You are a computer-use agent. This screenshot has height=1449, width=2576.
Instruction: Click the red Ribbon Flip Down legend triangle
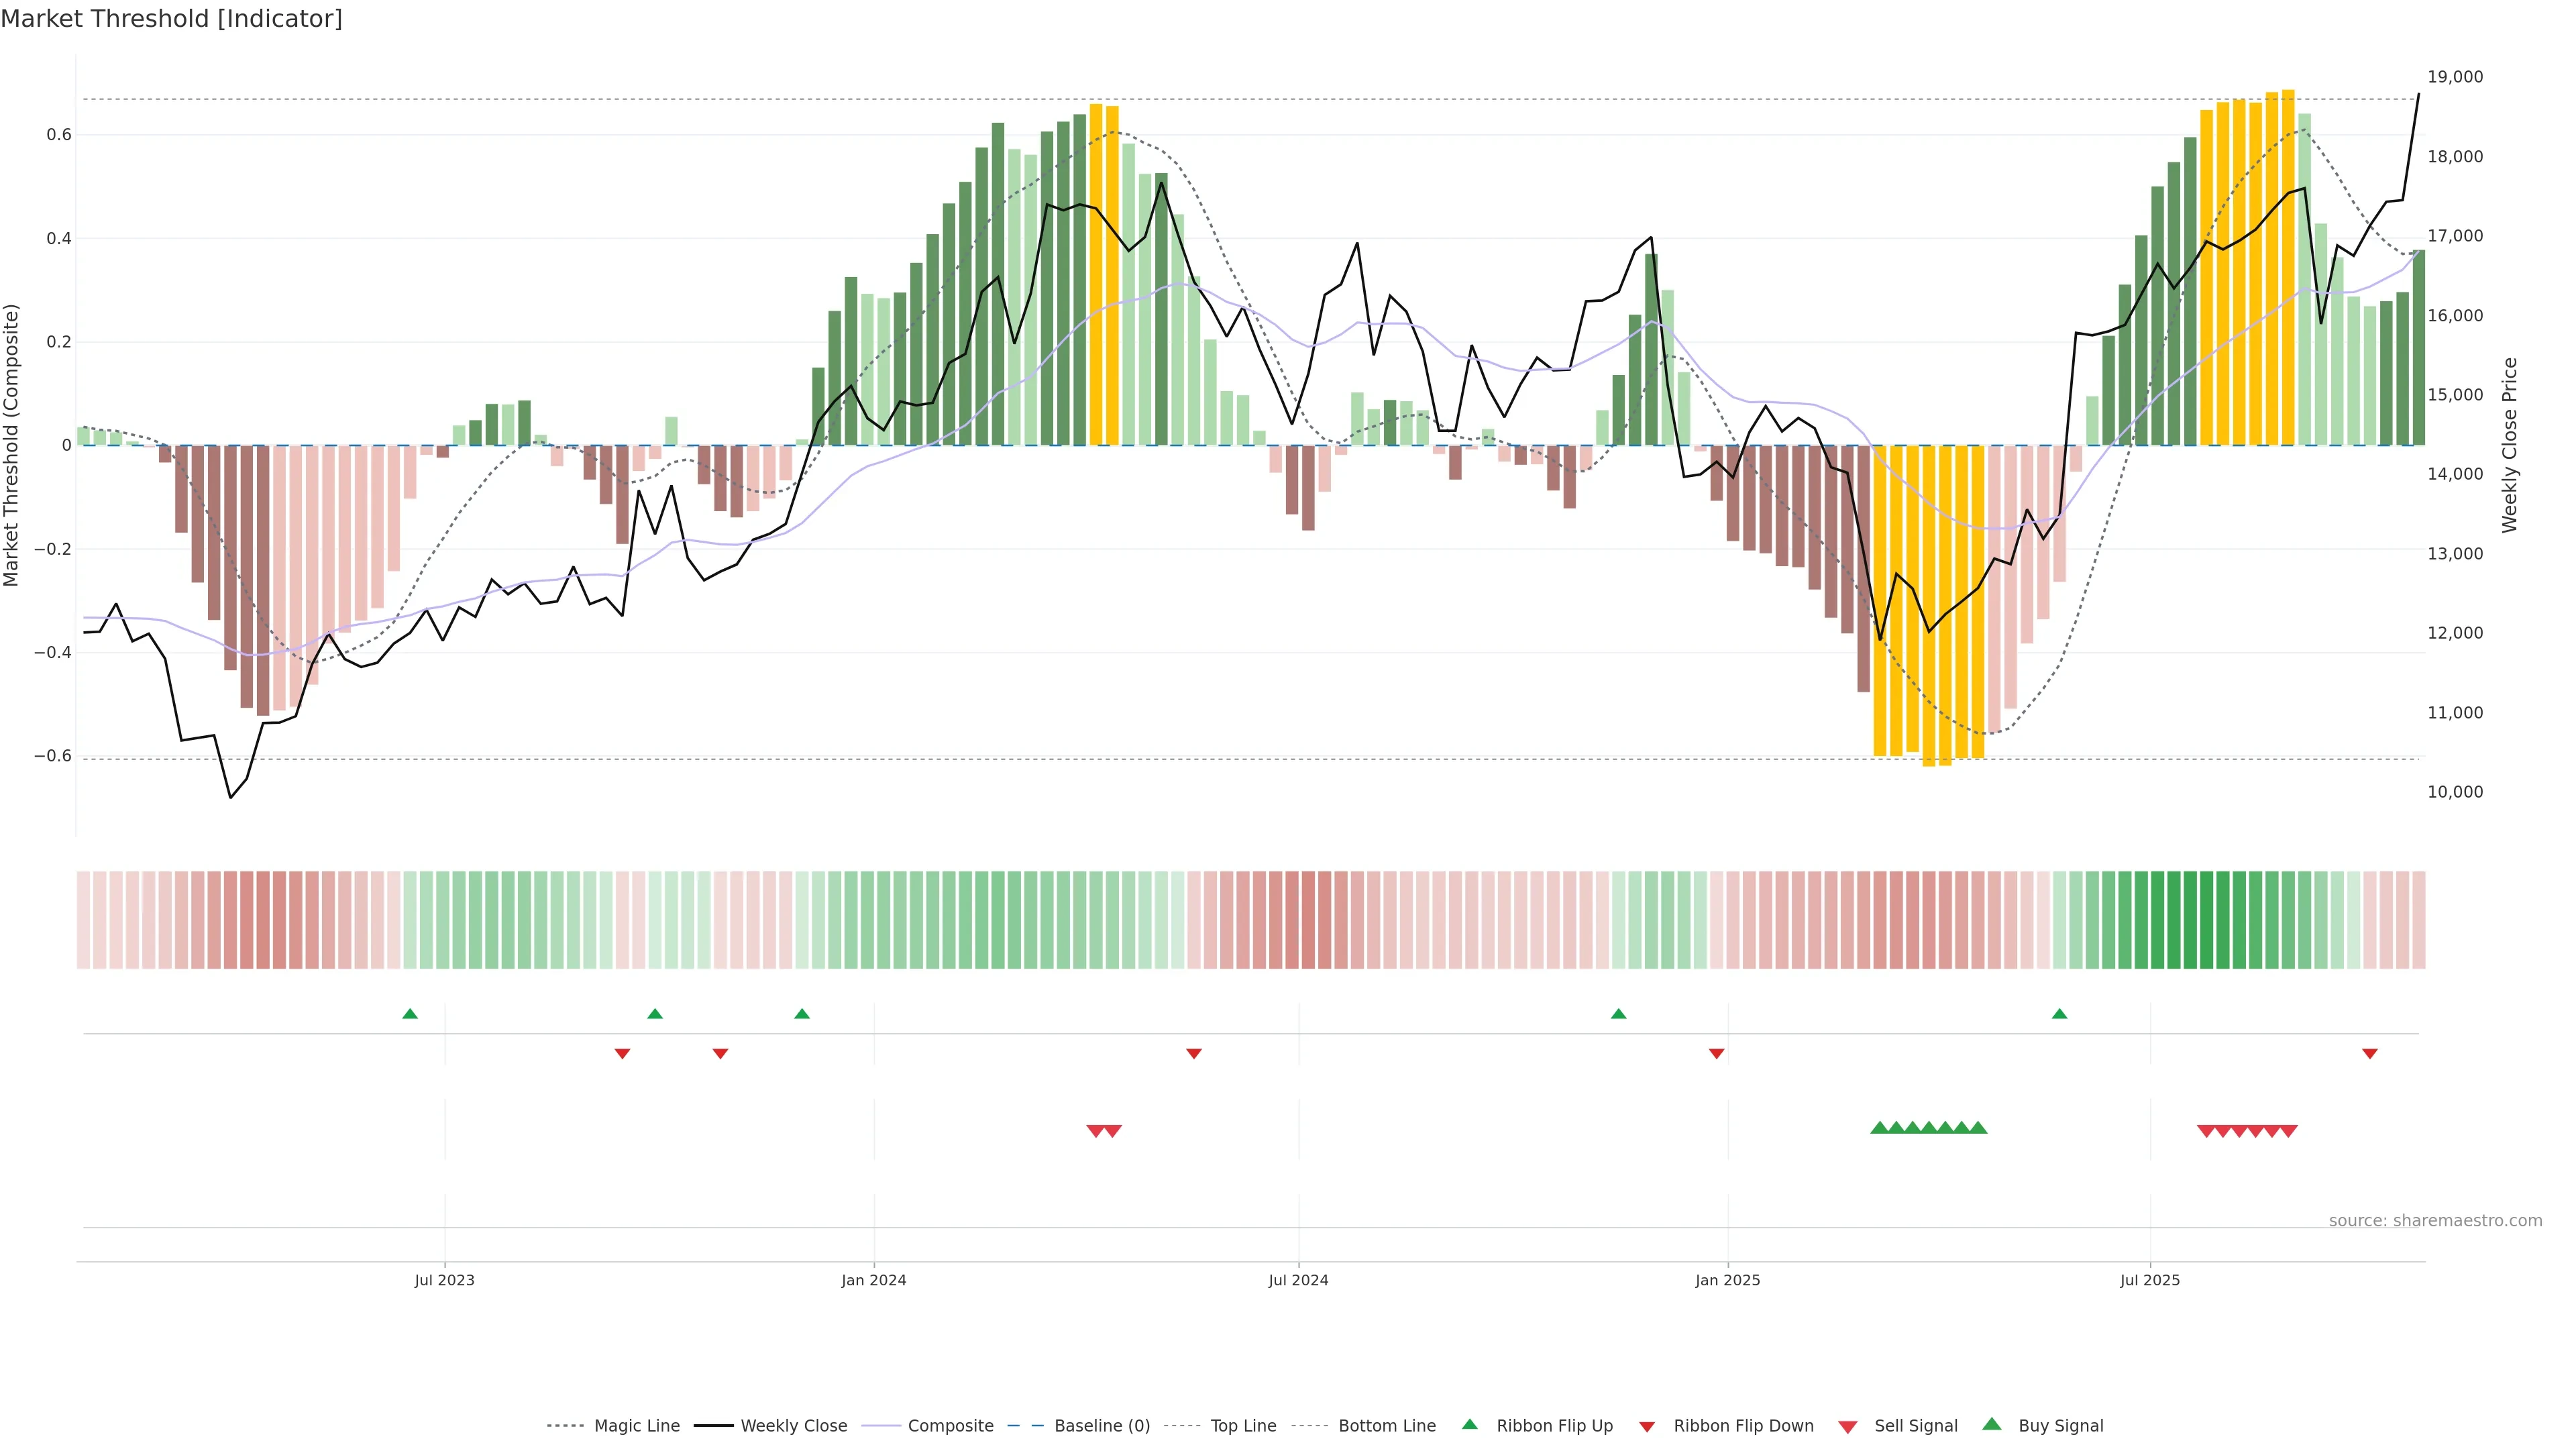(1647, 1427)
